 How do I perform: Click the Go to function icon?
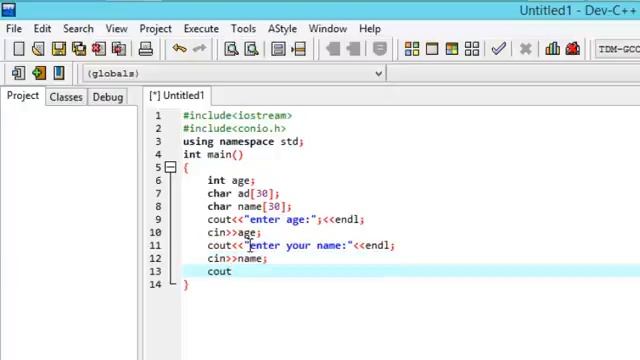pyautogui.click(x=278, y=49)
